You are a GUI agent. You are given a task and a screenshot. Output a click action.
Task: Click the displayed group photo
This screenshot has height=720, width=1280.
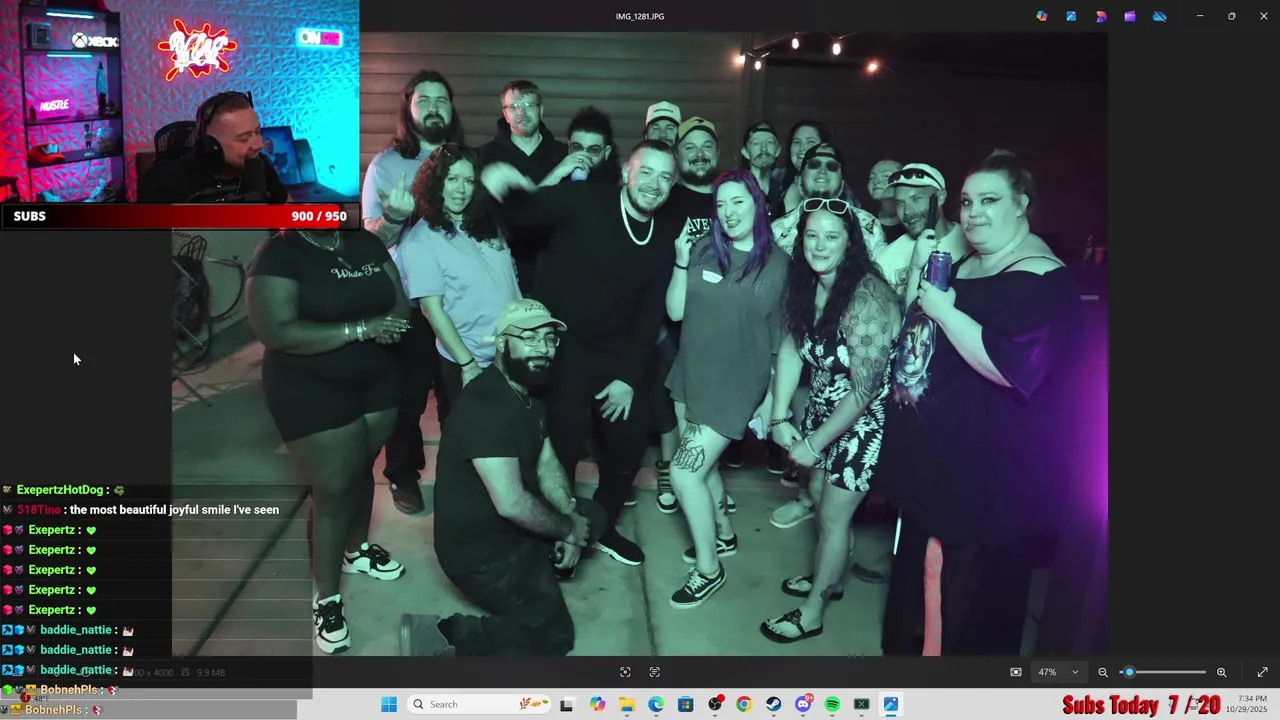[640, 344]
